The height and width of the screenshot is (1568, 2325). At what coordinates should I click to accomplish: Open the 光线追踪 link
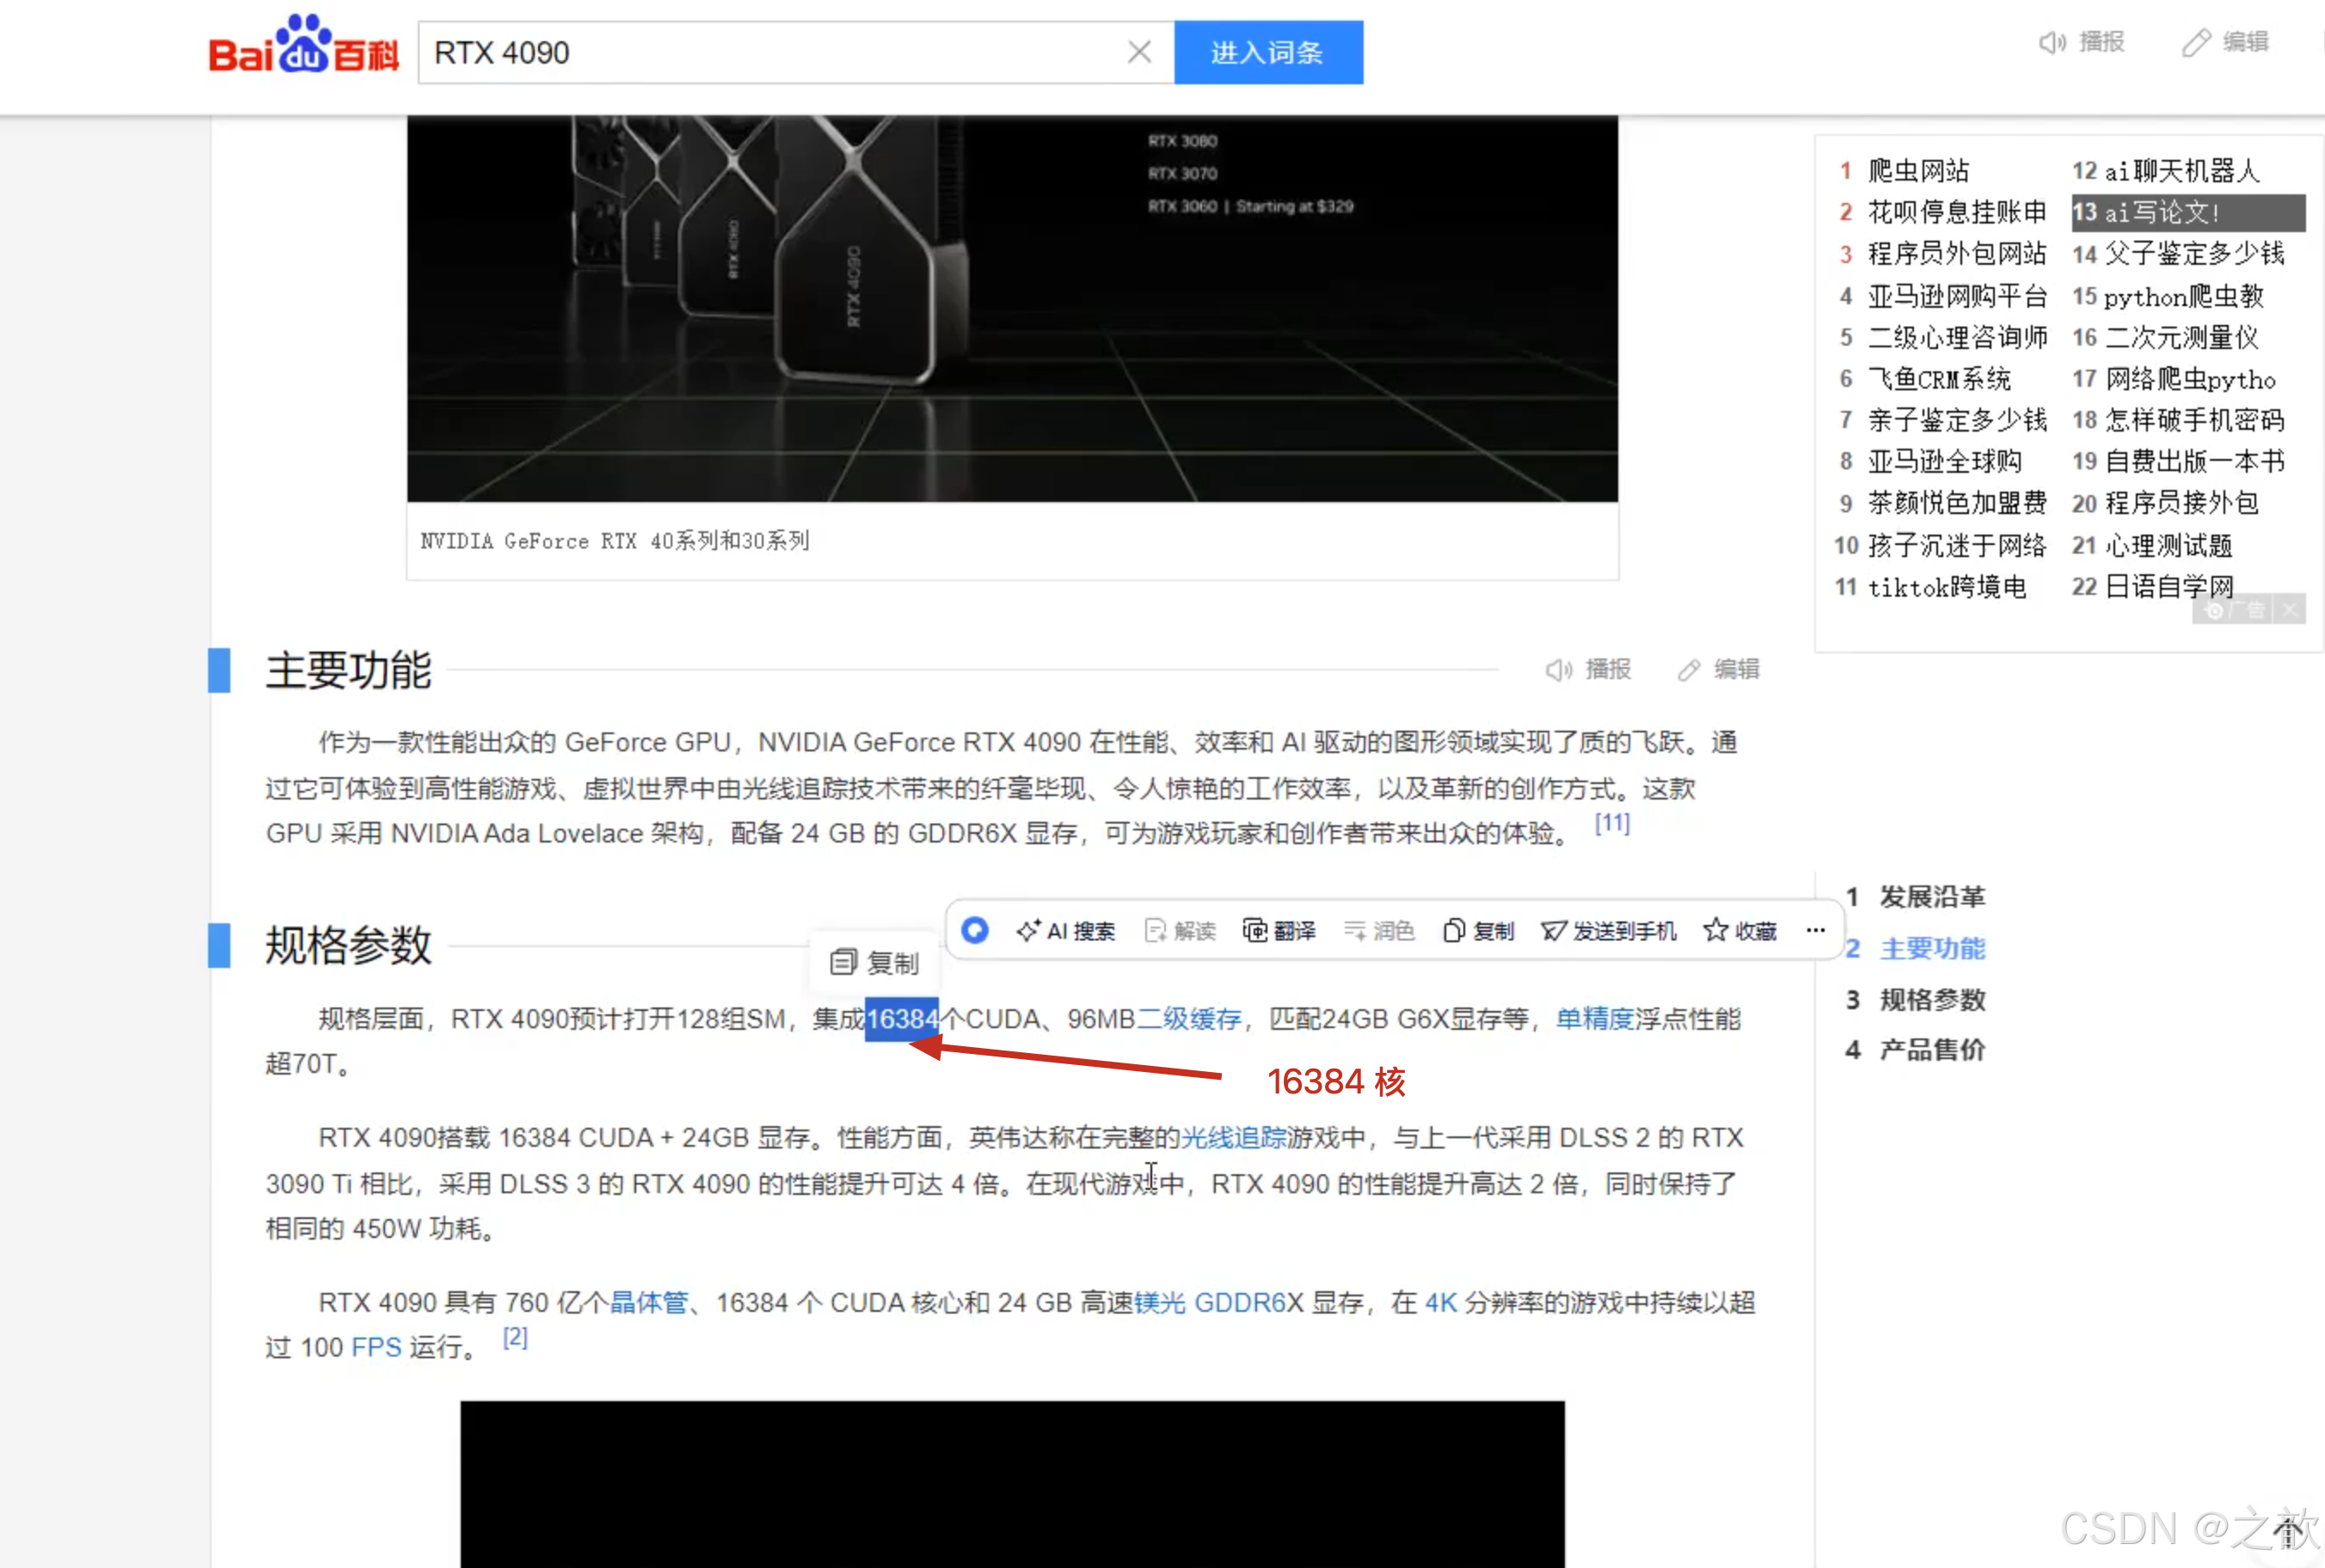(x=1234, y=1138)
